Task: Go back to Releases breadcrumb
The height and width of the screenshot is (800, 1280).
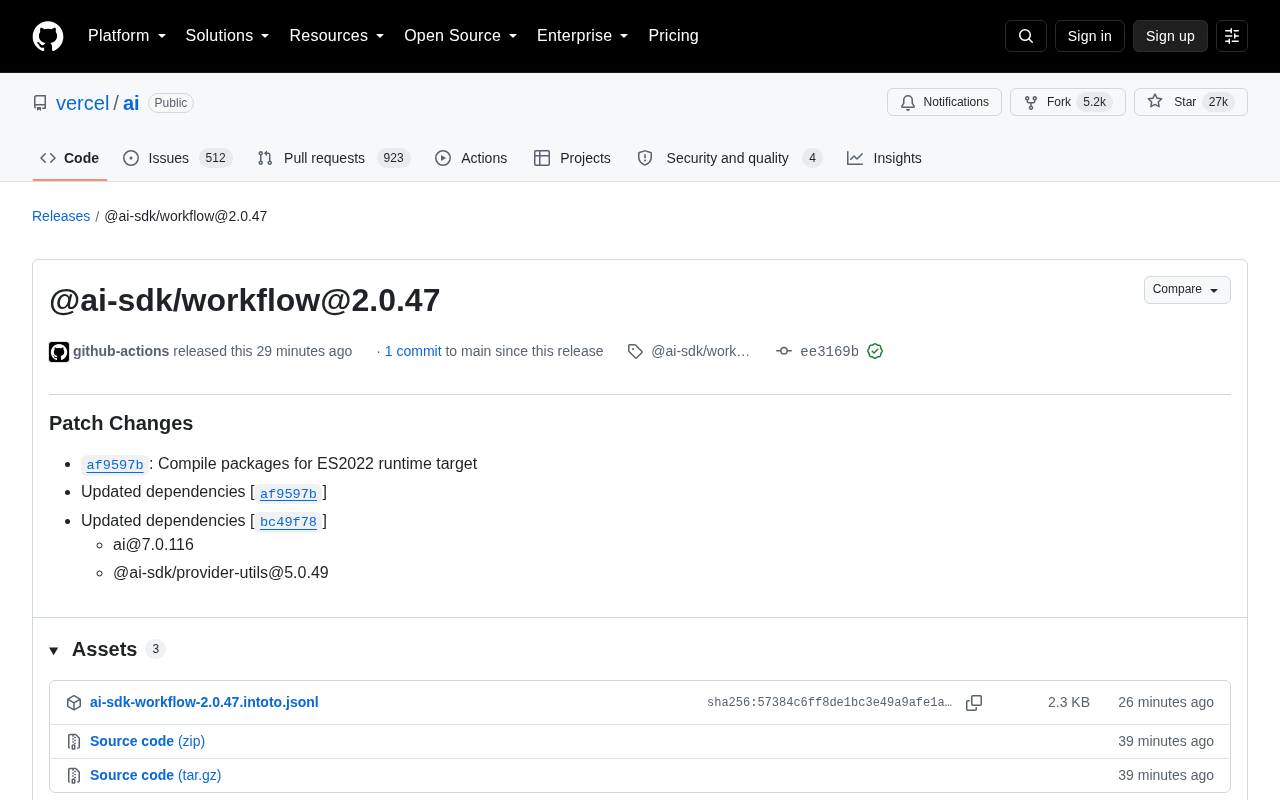Action: 61,216
